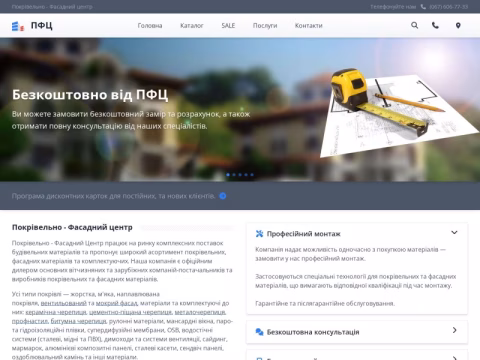Open the Каталог menu item

(192, 26)
